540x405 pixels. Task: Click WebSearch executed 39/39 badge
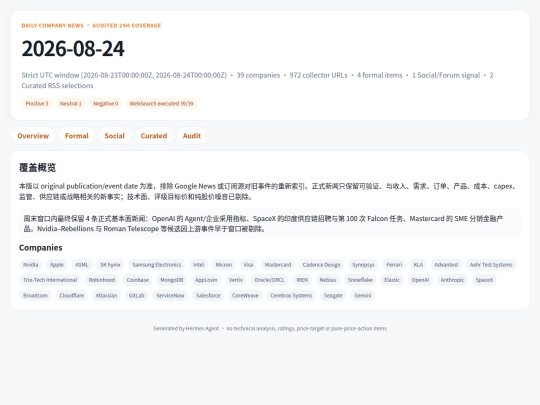click(x=161, y=104)
